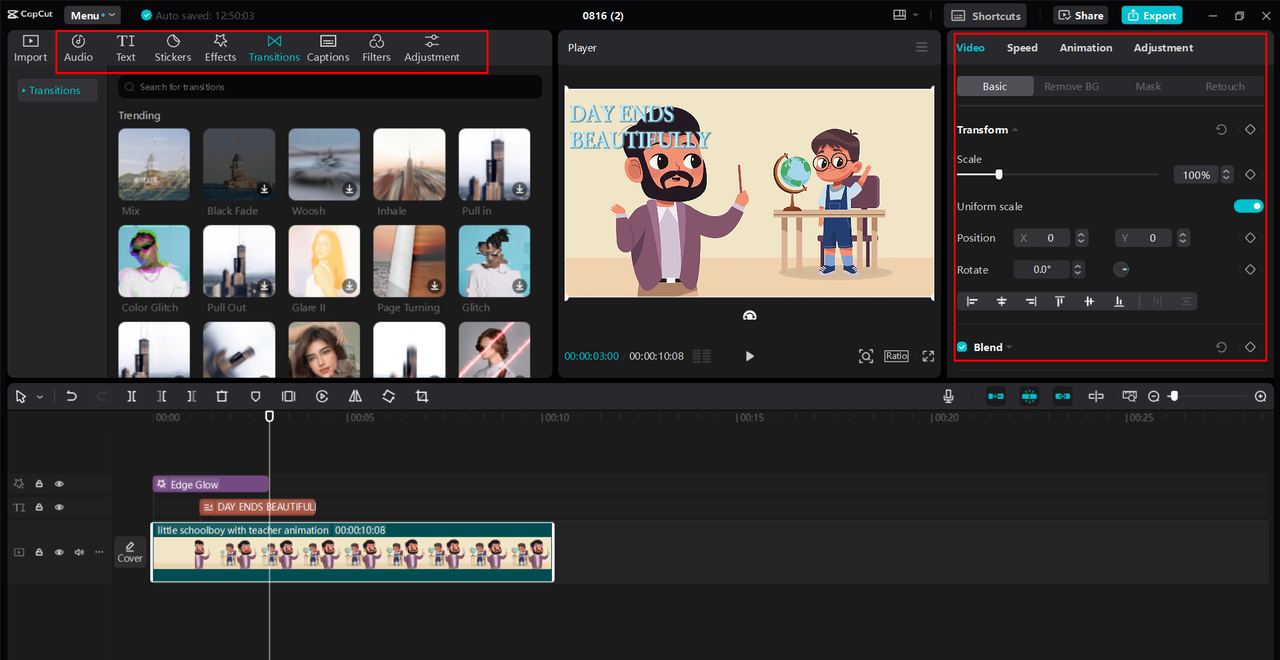Zoom in the timeline

(1260, 396)
